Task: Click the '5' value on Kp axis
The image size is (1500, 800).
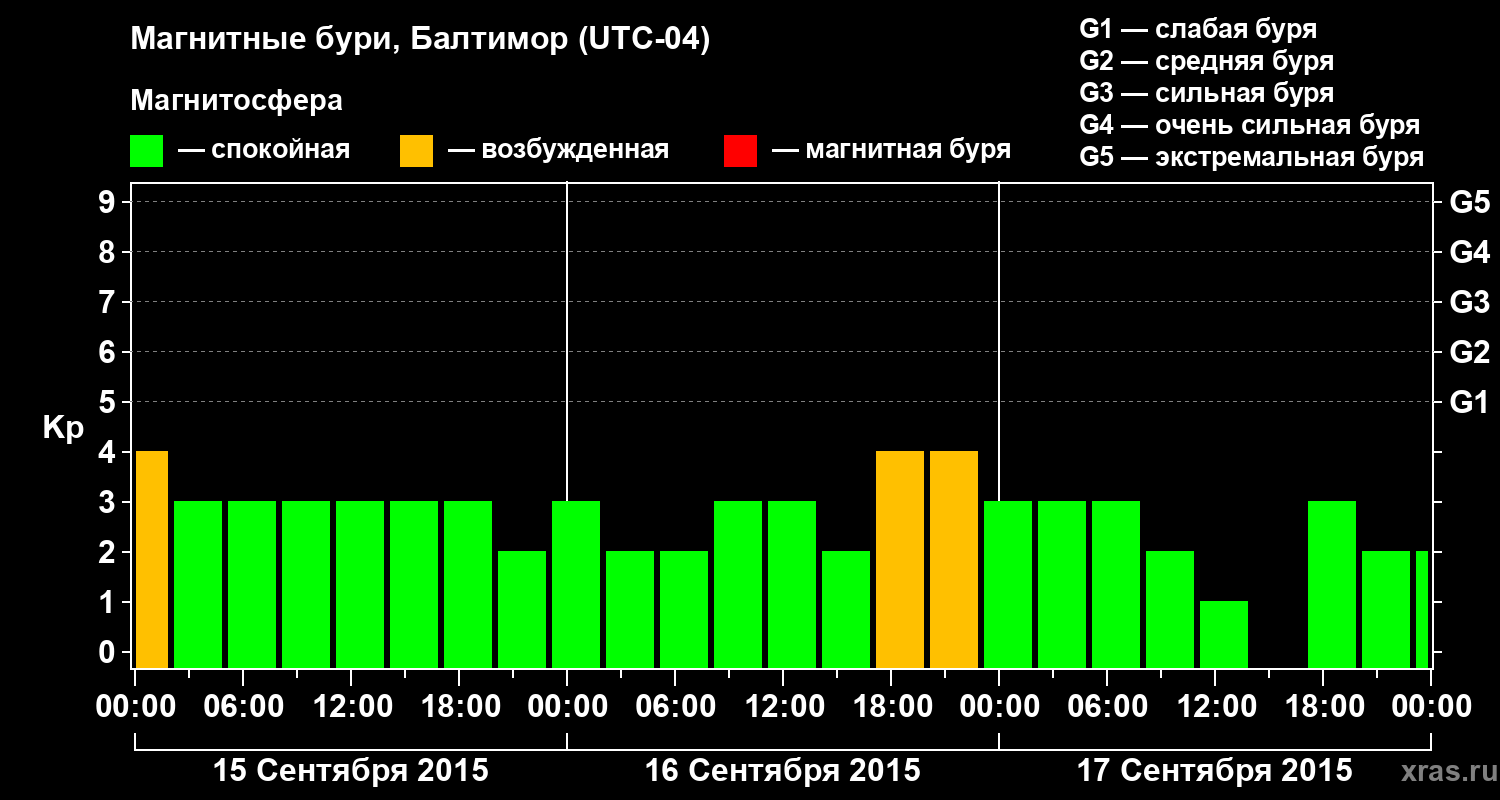Action: (x=109, y=402)
